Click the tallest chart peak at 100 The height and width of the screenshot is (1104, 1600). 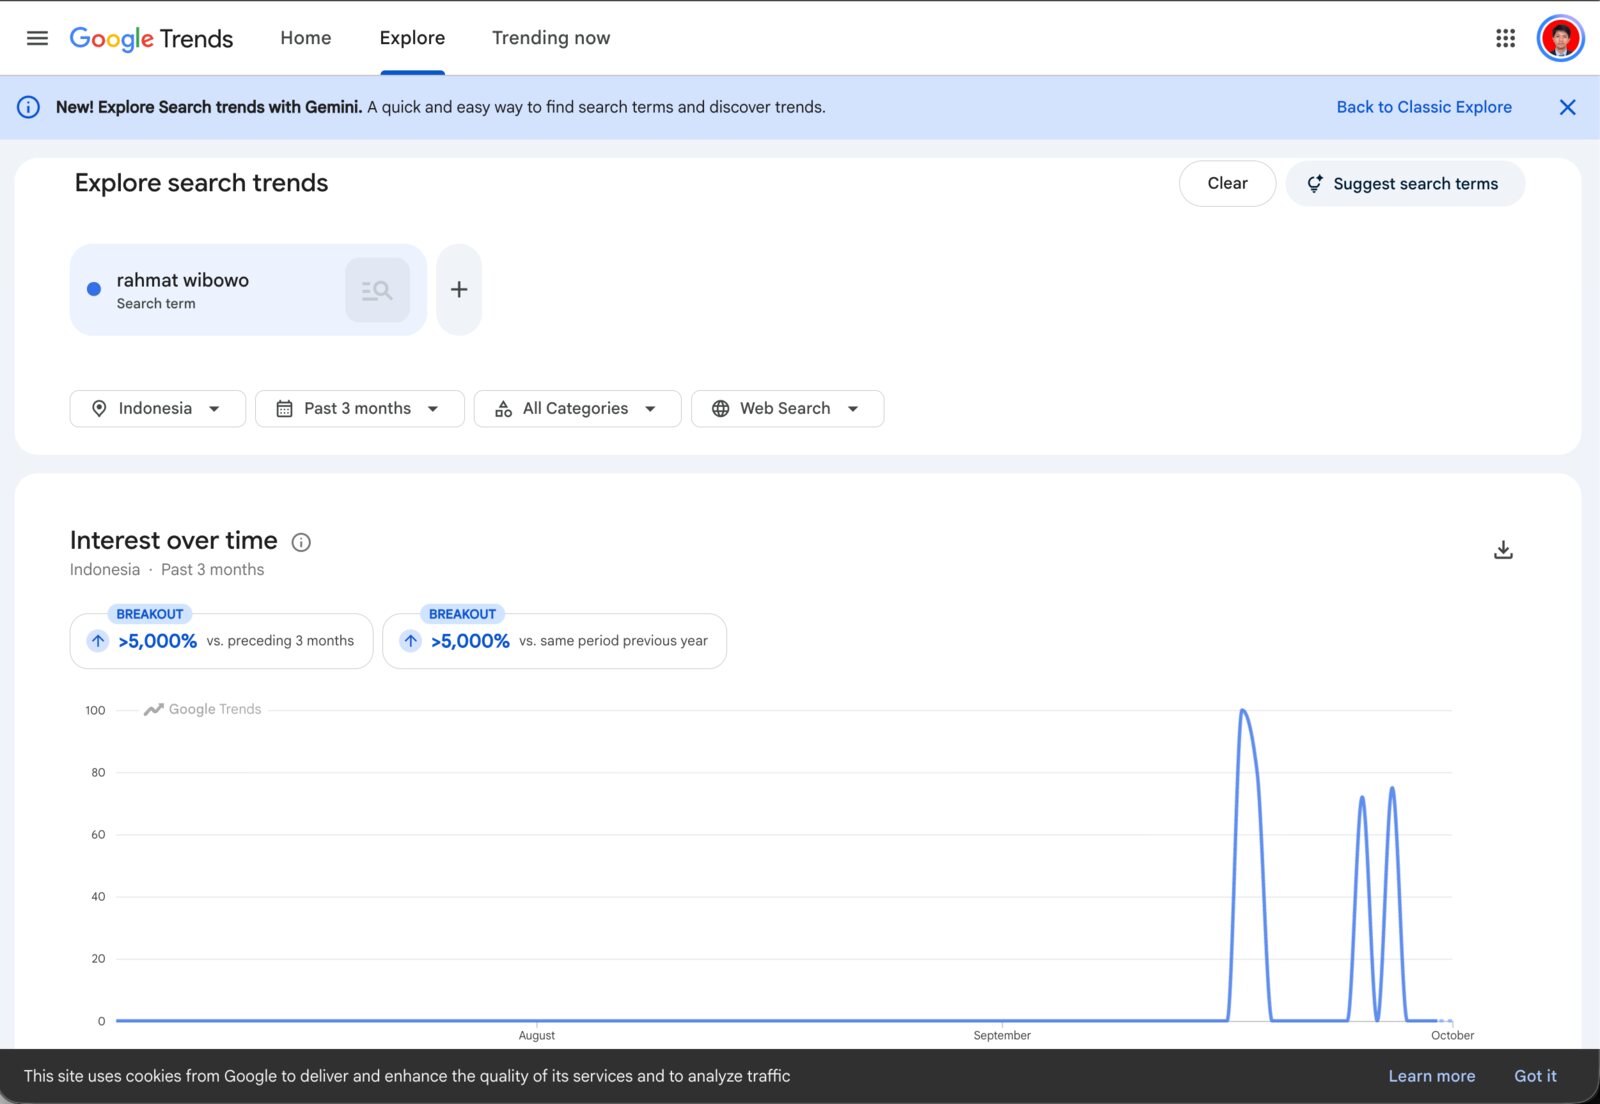(1242, 711)
